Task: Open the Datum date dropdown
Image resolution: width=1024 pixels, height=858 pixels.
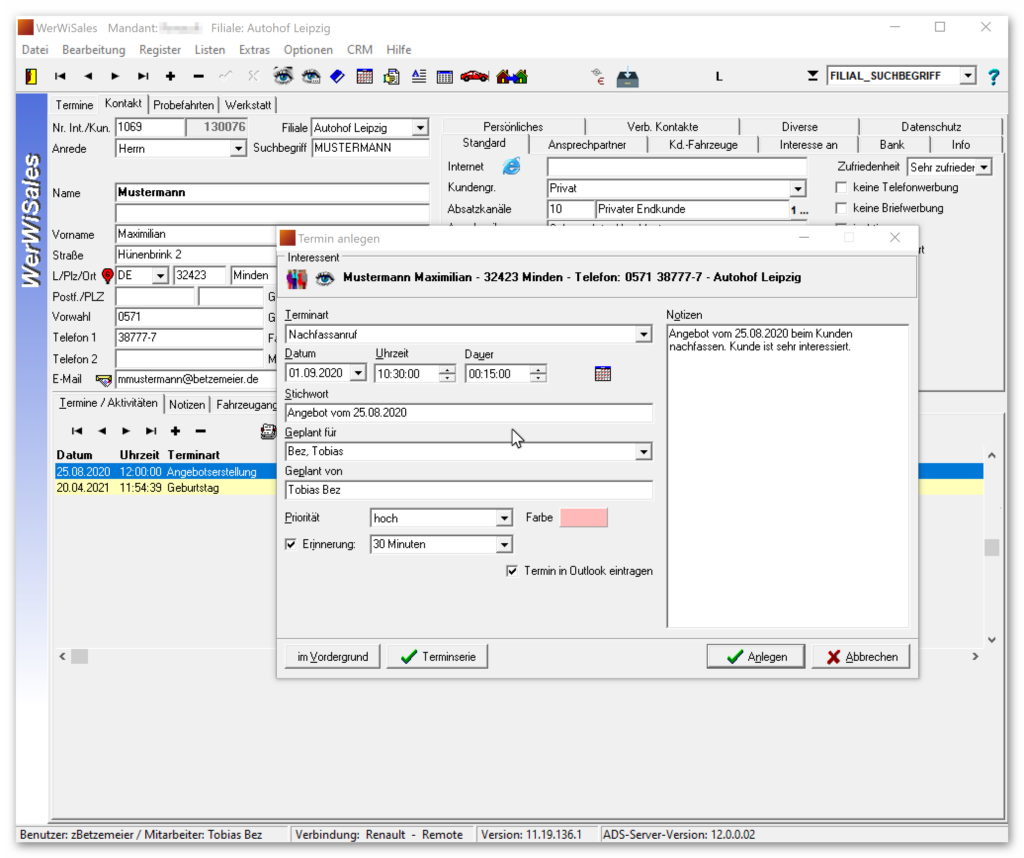Action: pos(358,373)
